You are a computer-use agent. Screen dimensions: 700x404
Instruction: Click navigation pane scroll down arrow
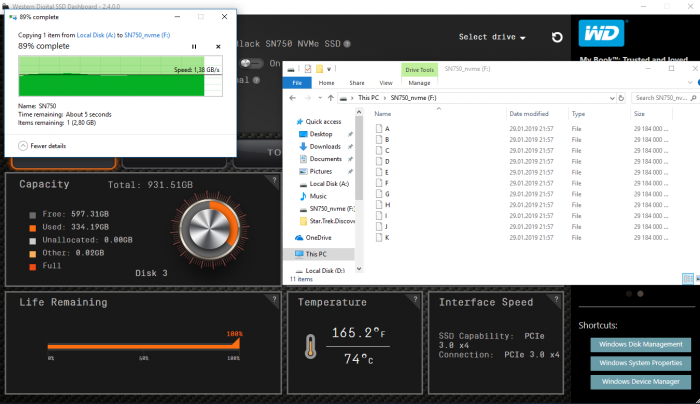tap(359, 269)
